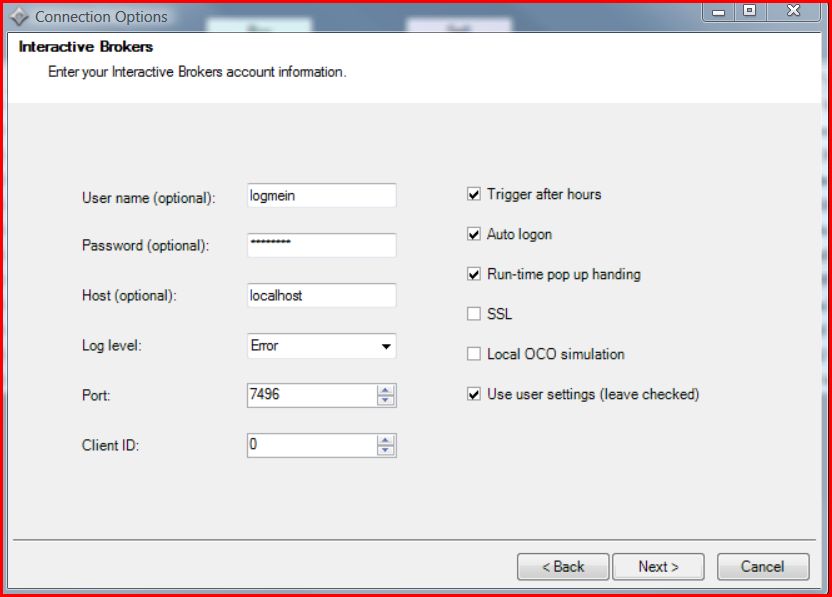The image size is (832, 597).
Task: Decrease Client ID with down arrow
Action: pyautogui.click(x=386, y=450)
